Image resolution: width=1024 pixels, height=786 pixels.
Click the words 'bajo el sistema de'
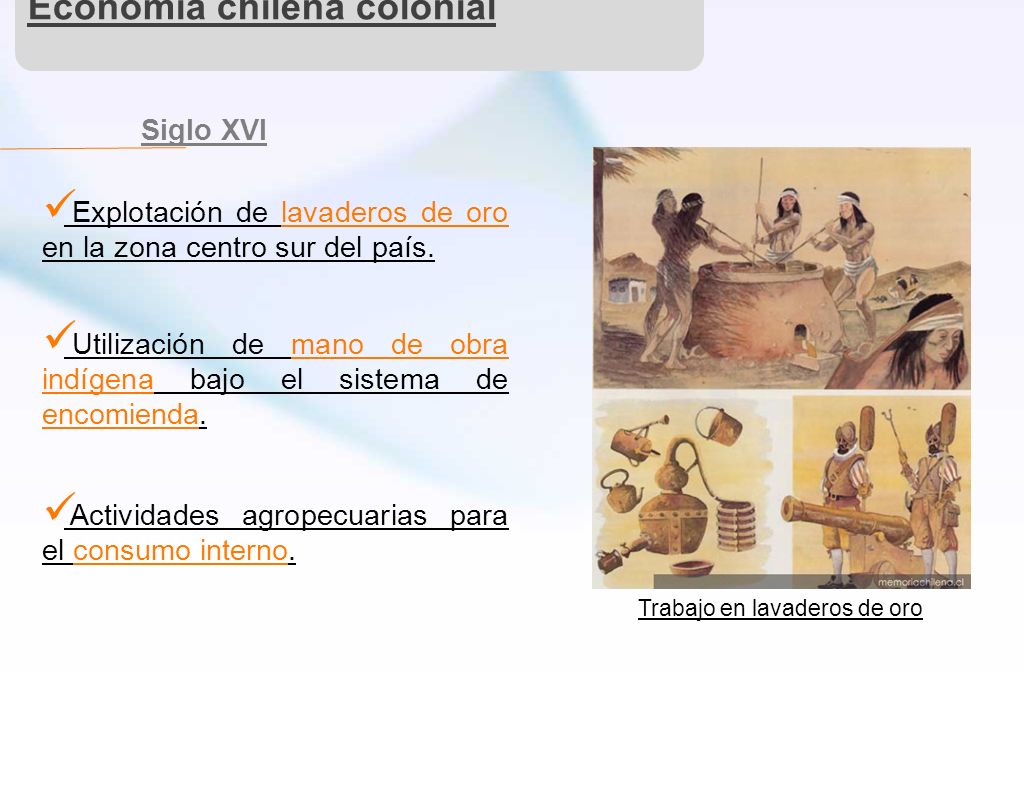coord(349,380)
